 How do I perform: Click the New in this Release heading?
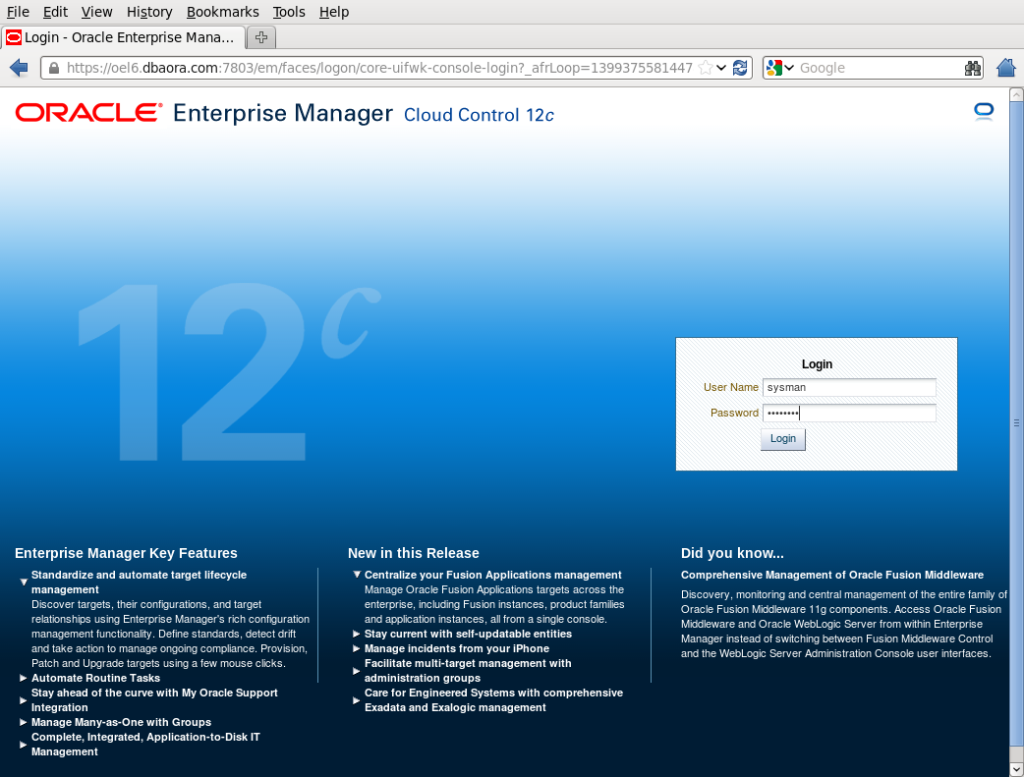pyautogui.click(x=413, y=553)
